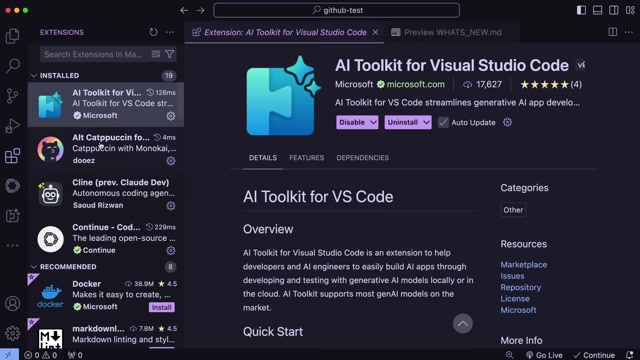Click the scroll-to-top round button

click(463, 324)
